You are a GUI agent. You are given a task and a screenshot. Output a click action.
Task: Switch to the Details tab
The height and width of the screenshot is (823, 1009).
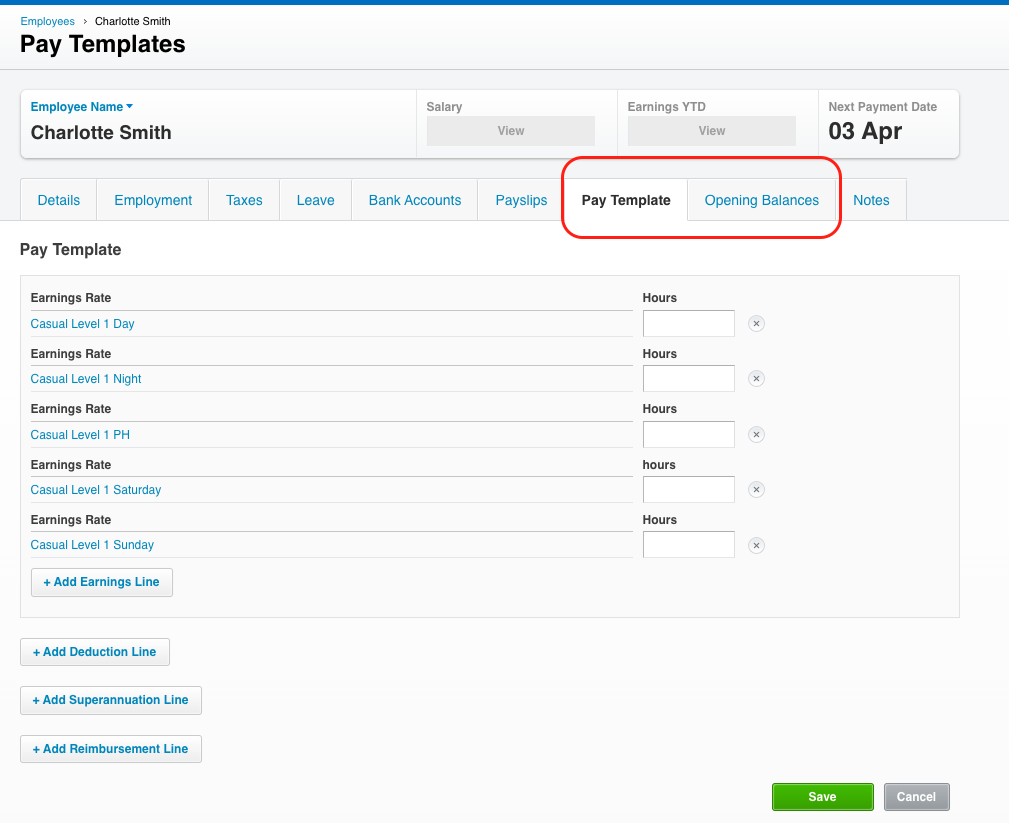[59, 200]
